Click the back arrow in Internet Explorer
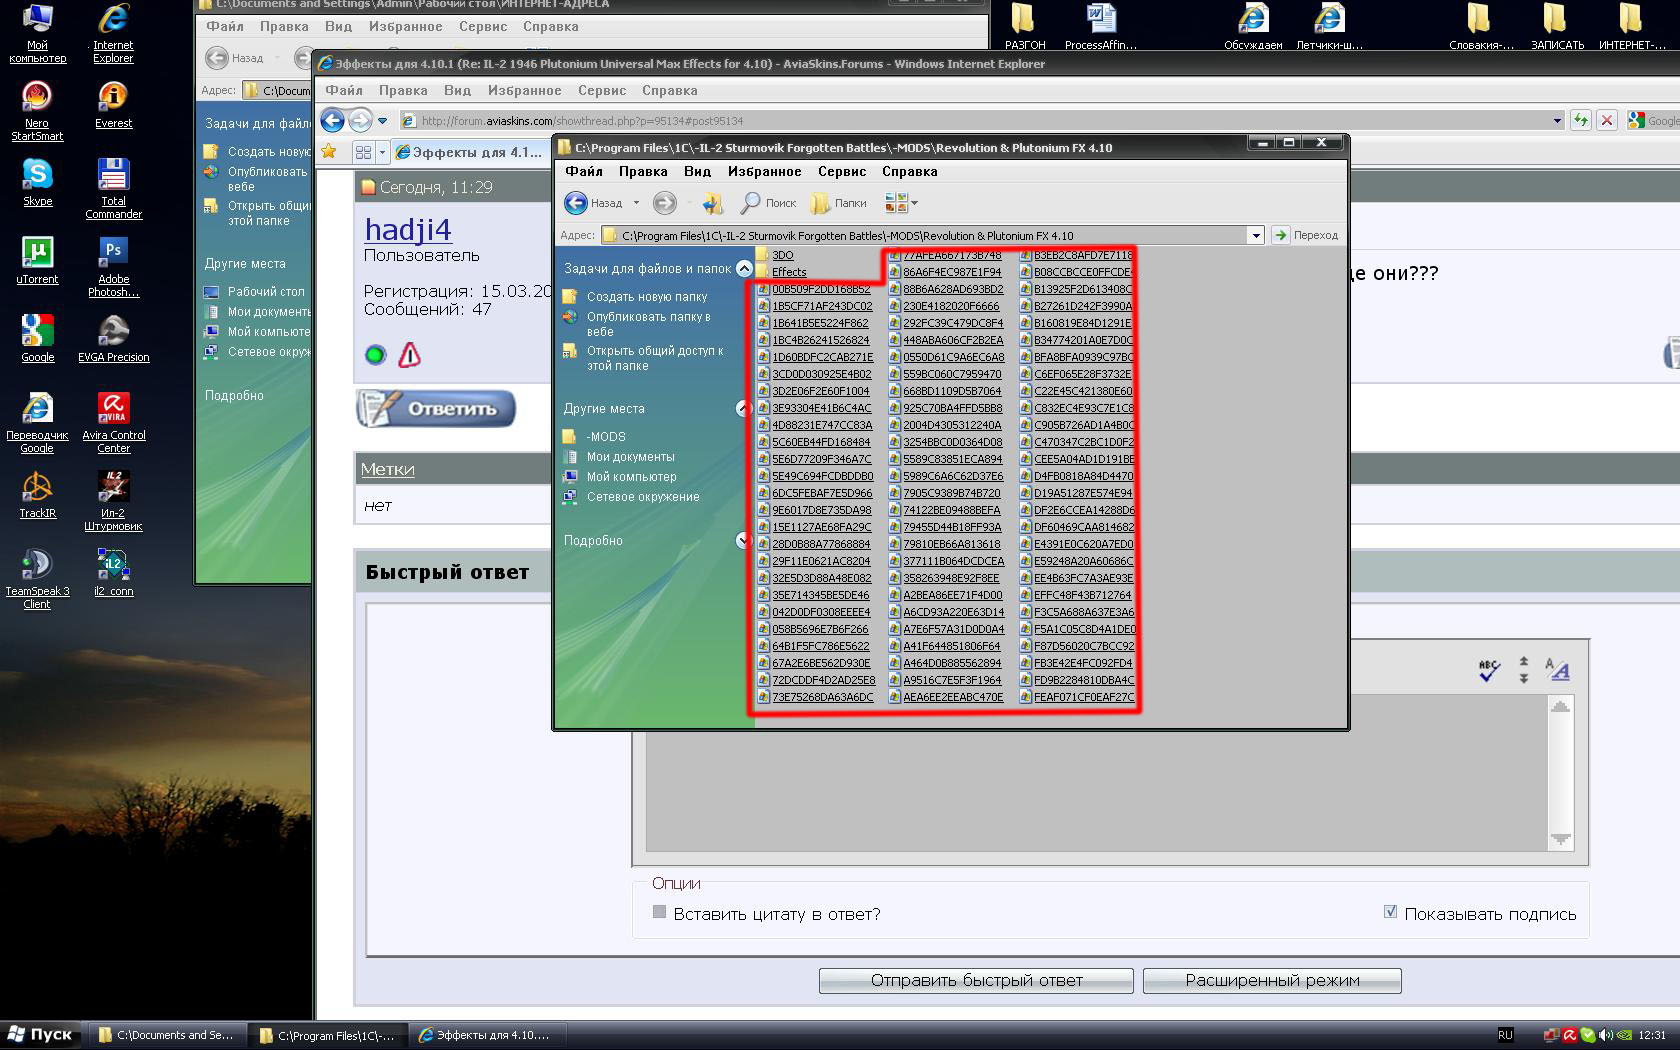Image resolution: width=1680 pixels, height=1050 pixels. point(332,121)
